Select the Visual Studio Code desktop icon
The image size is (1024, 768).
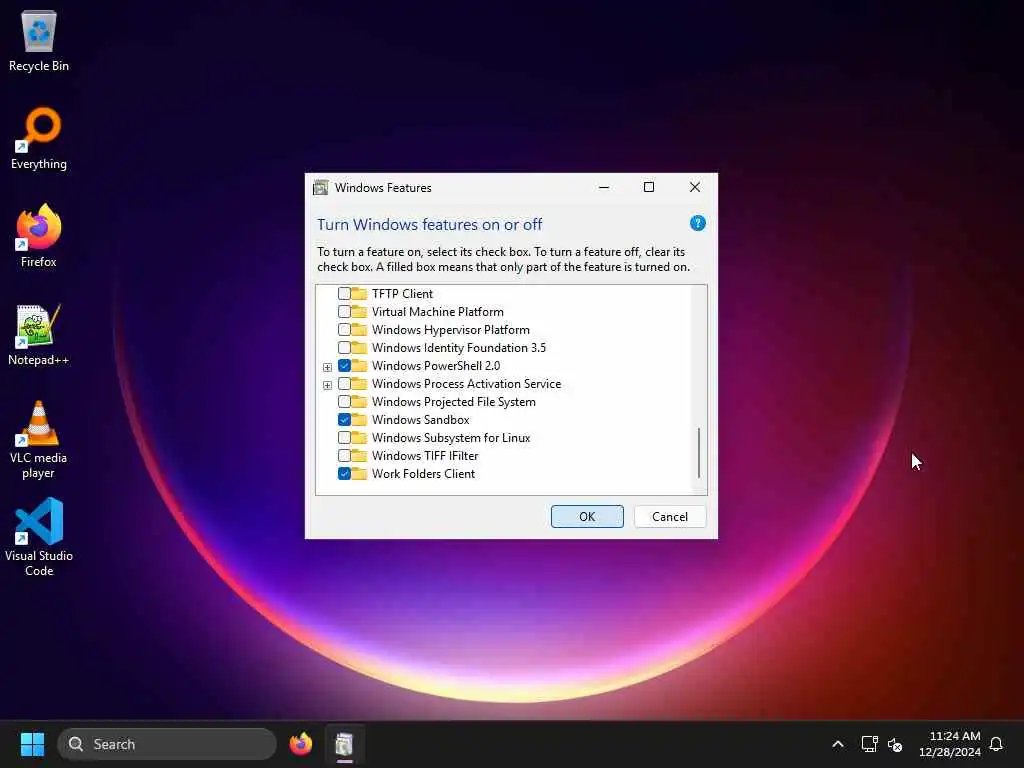39,537
